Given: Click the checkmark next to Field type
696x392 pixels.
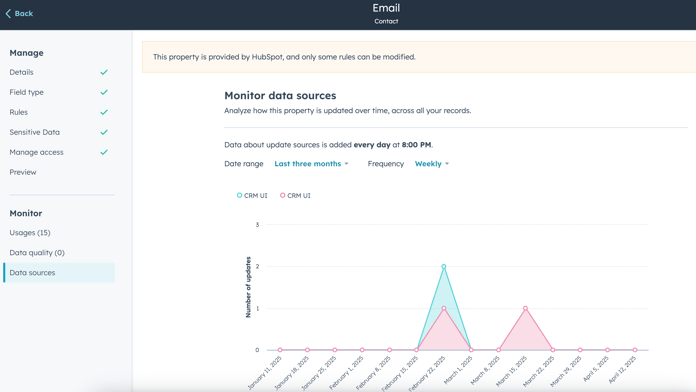Looking at the screenshot, I should (104, 92).
